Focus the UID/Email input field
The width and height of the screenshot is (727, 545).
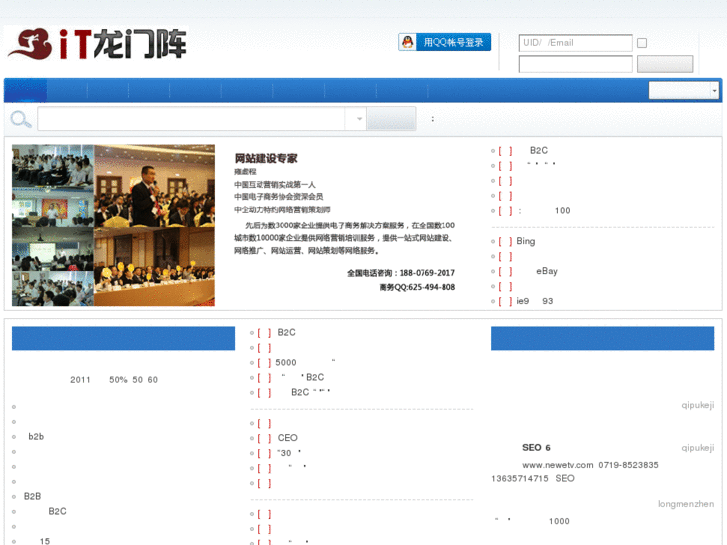click(x=575, y=43)
